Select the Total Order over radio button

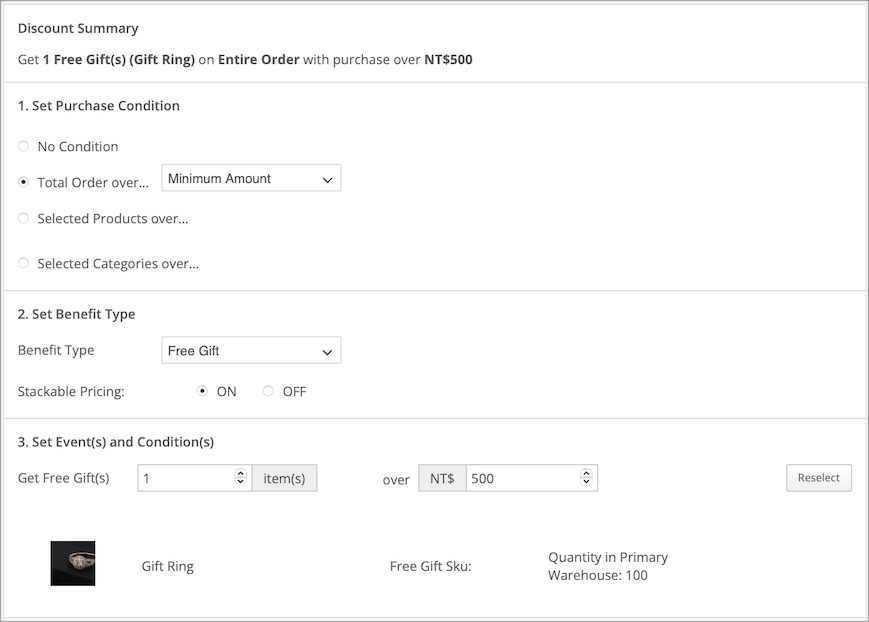(23, 182)
